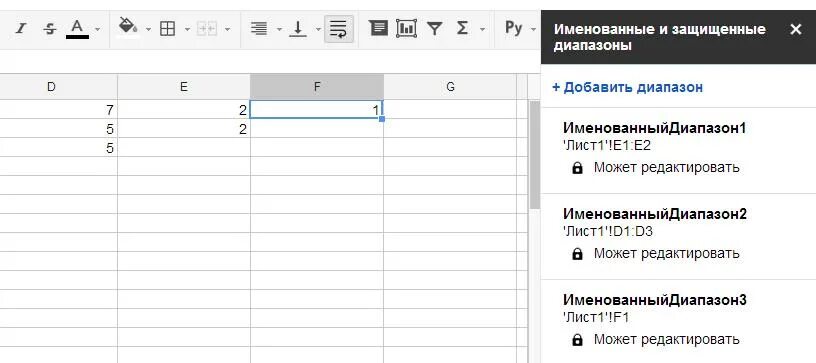Expand the fill color dropdown arrow

(x=148, y=29)
